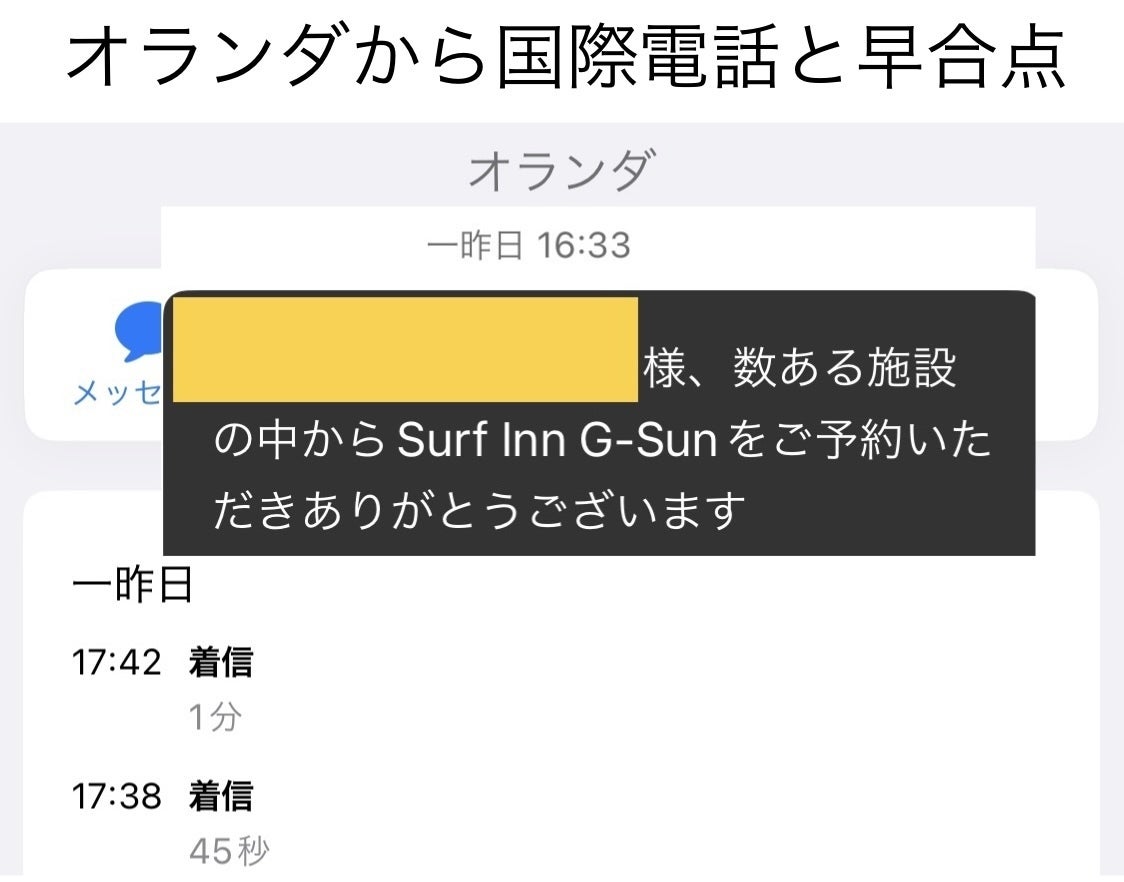Tap the 着信 label next to 17:42

[221, 662]
